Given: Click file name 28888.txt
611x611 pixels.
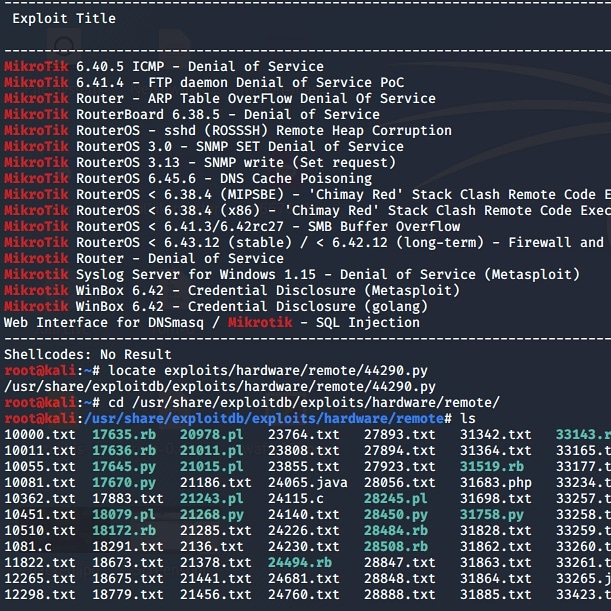Looking at the screenshot, I should coord(399,594).
